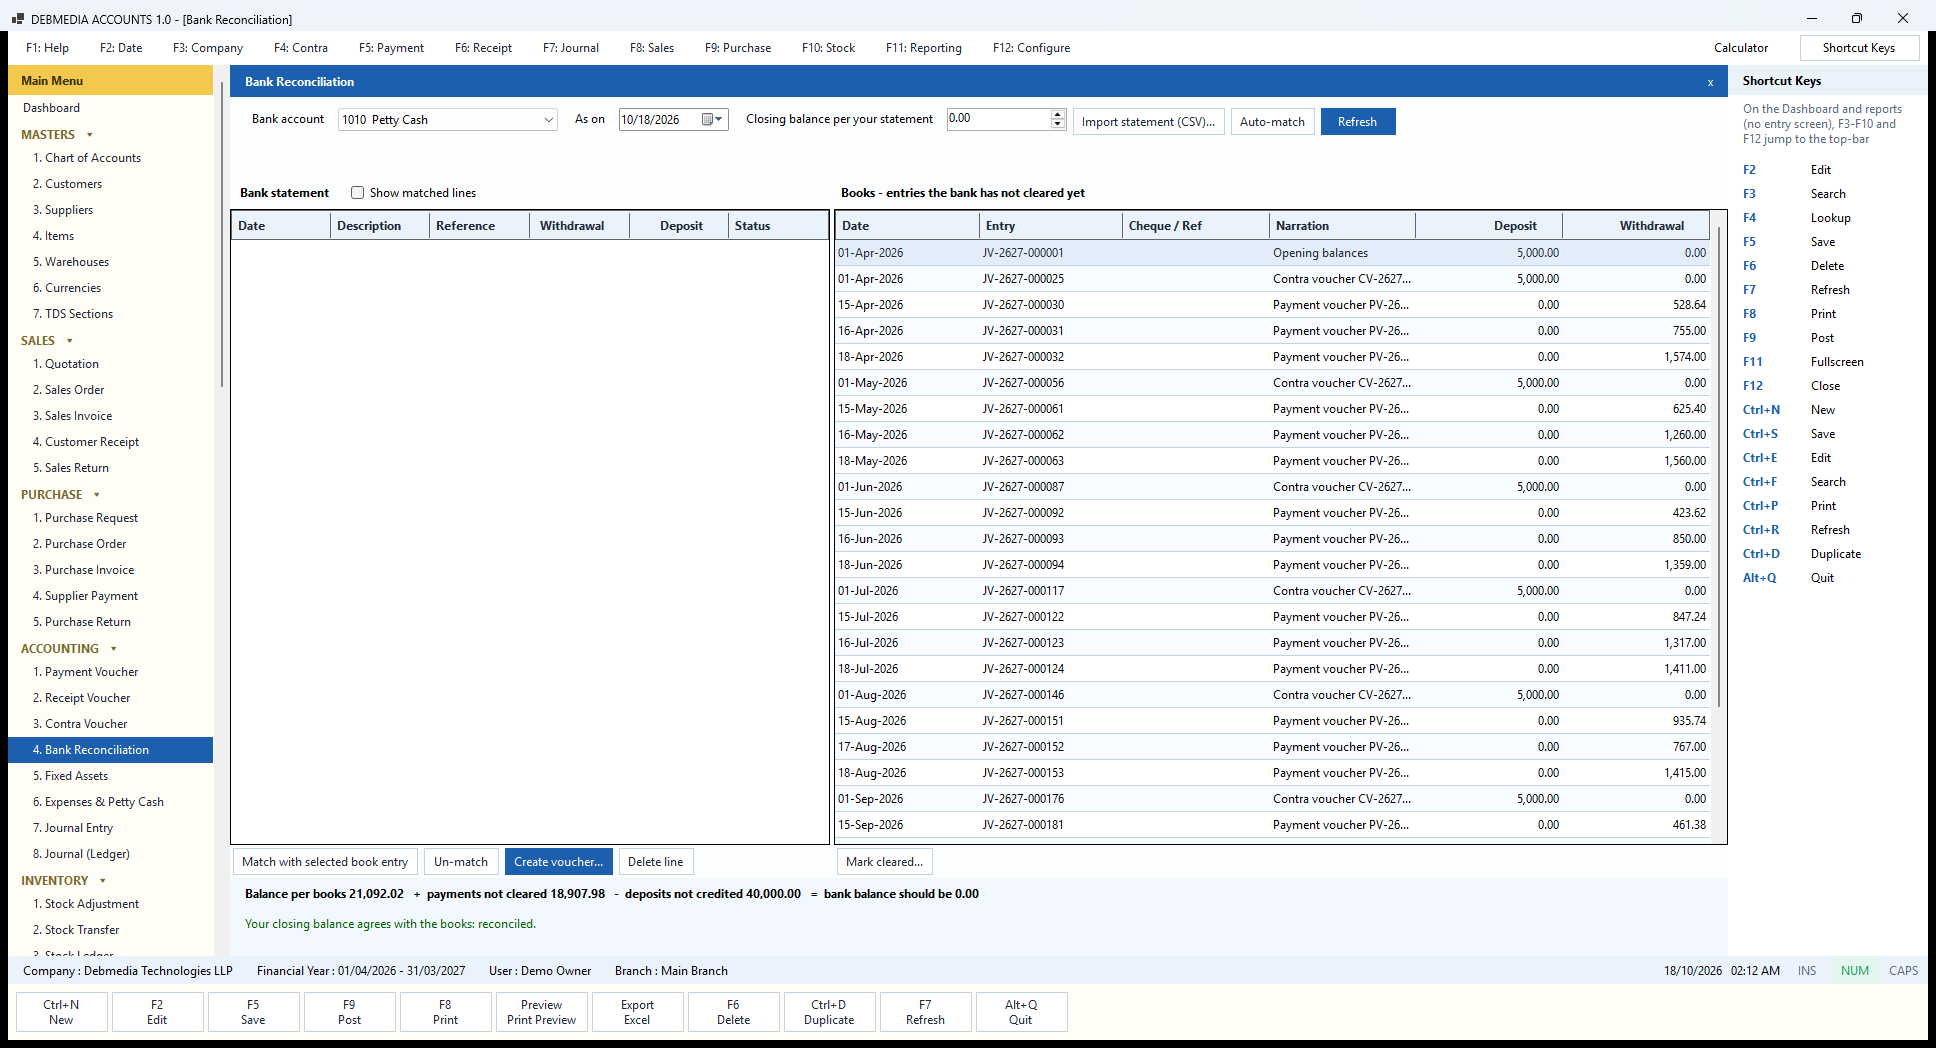Viewport: 1936px width, 1048px height.
Task: Click Delete line button
Action: point(655,862)
